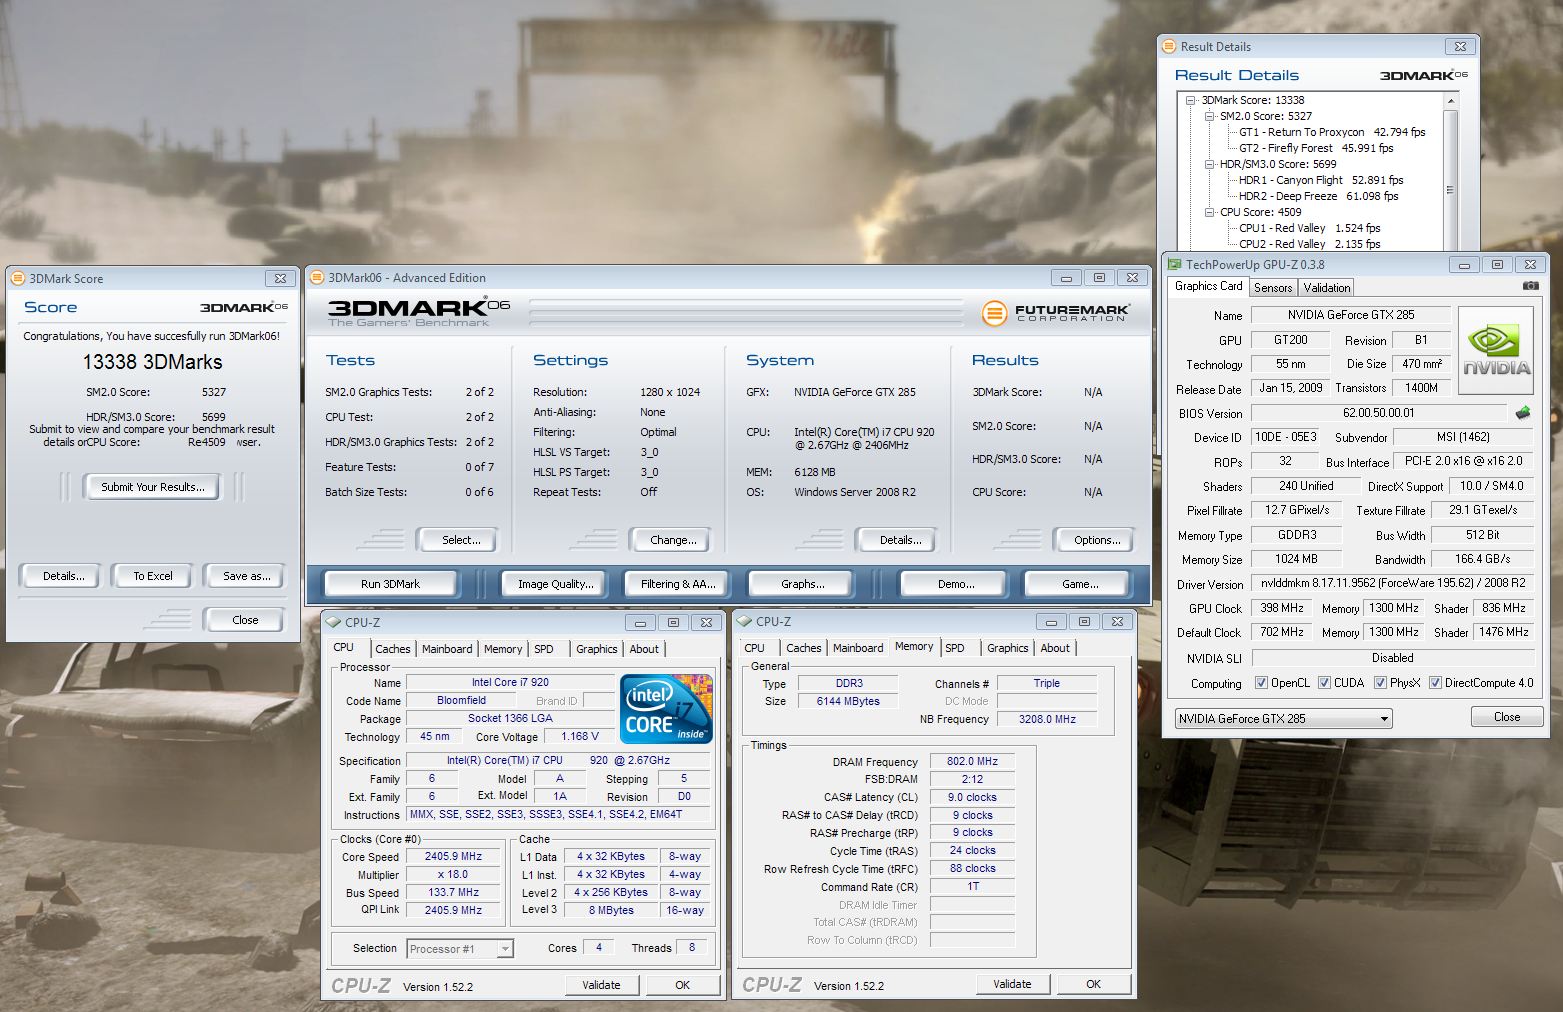This screenshot has width=1563, height=1012.
Task: Click Submit Your Results button
Action: coord(153,487)
